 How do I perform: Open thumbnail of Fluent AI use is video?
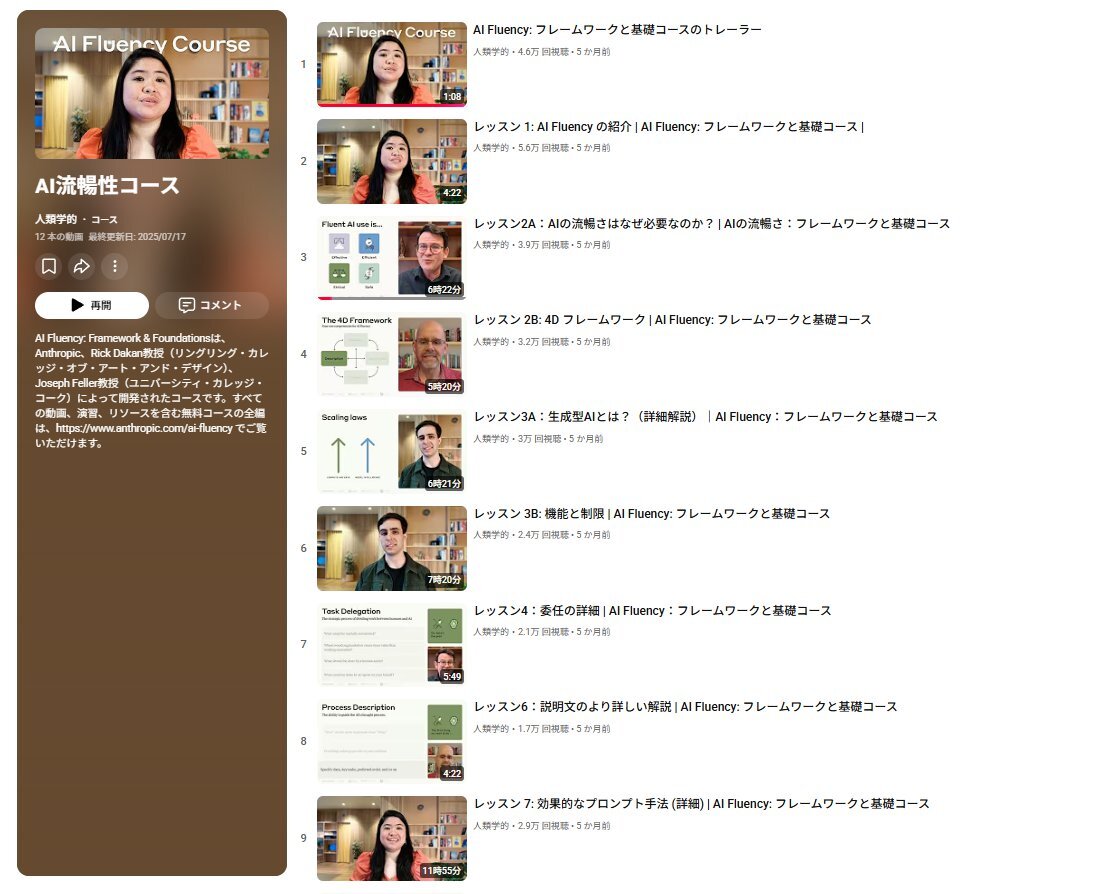[391, 258]
